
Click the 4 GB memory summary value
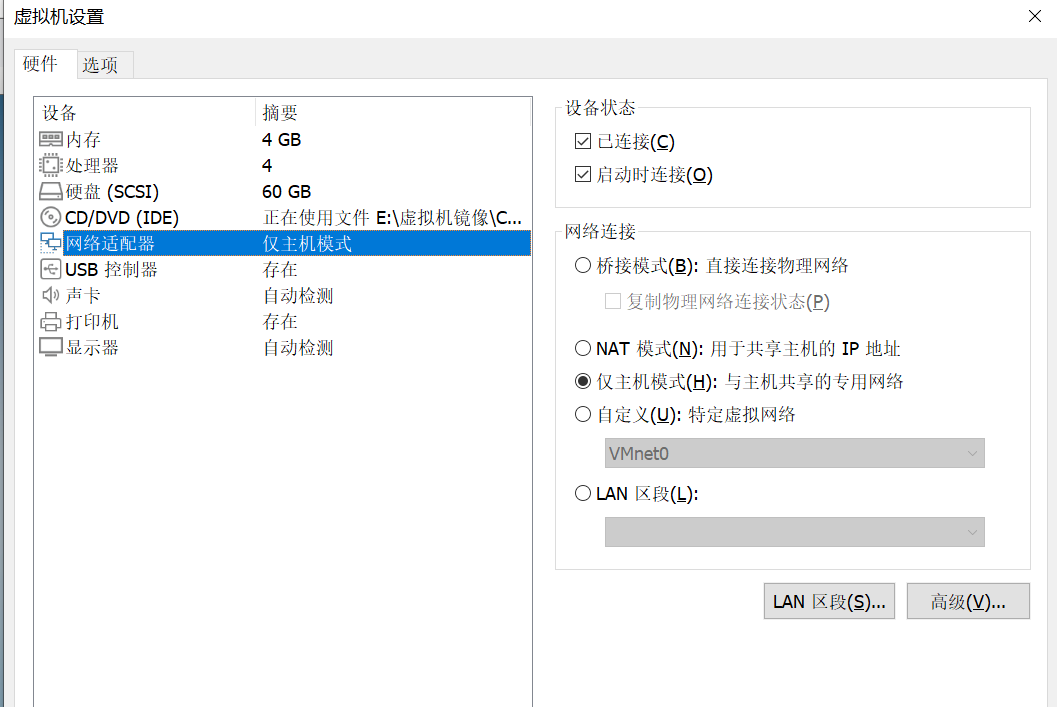tap(281, 140)
